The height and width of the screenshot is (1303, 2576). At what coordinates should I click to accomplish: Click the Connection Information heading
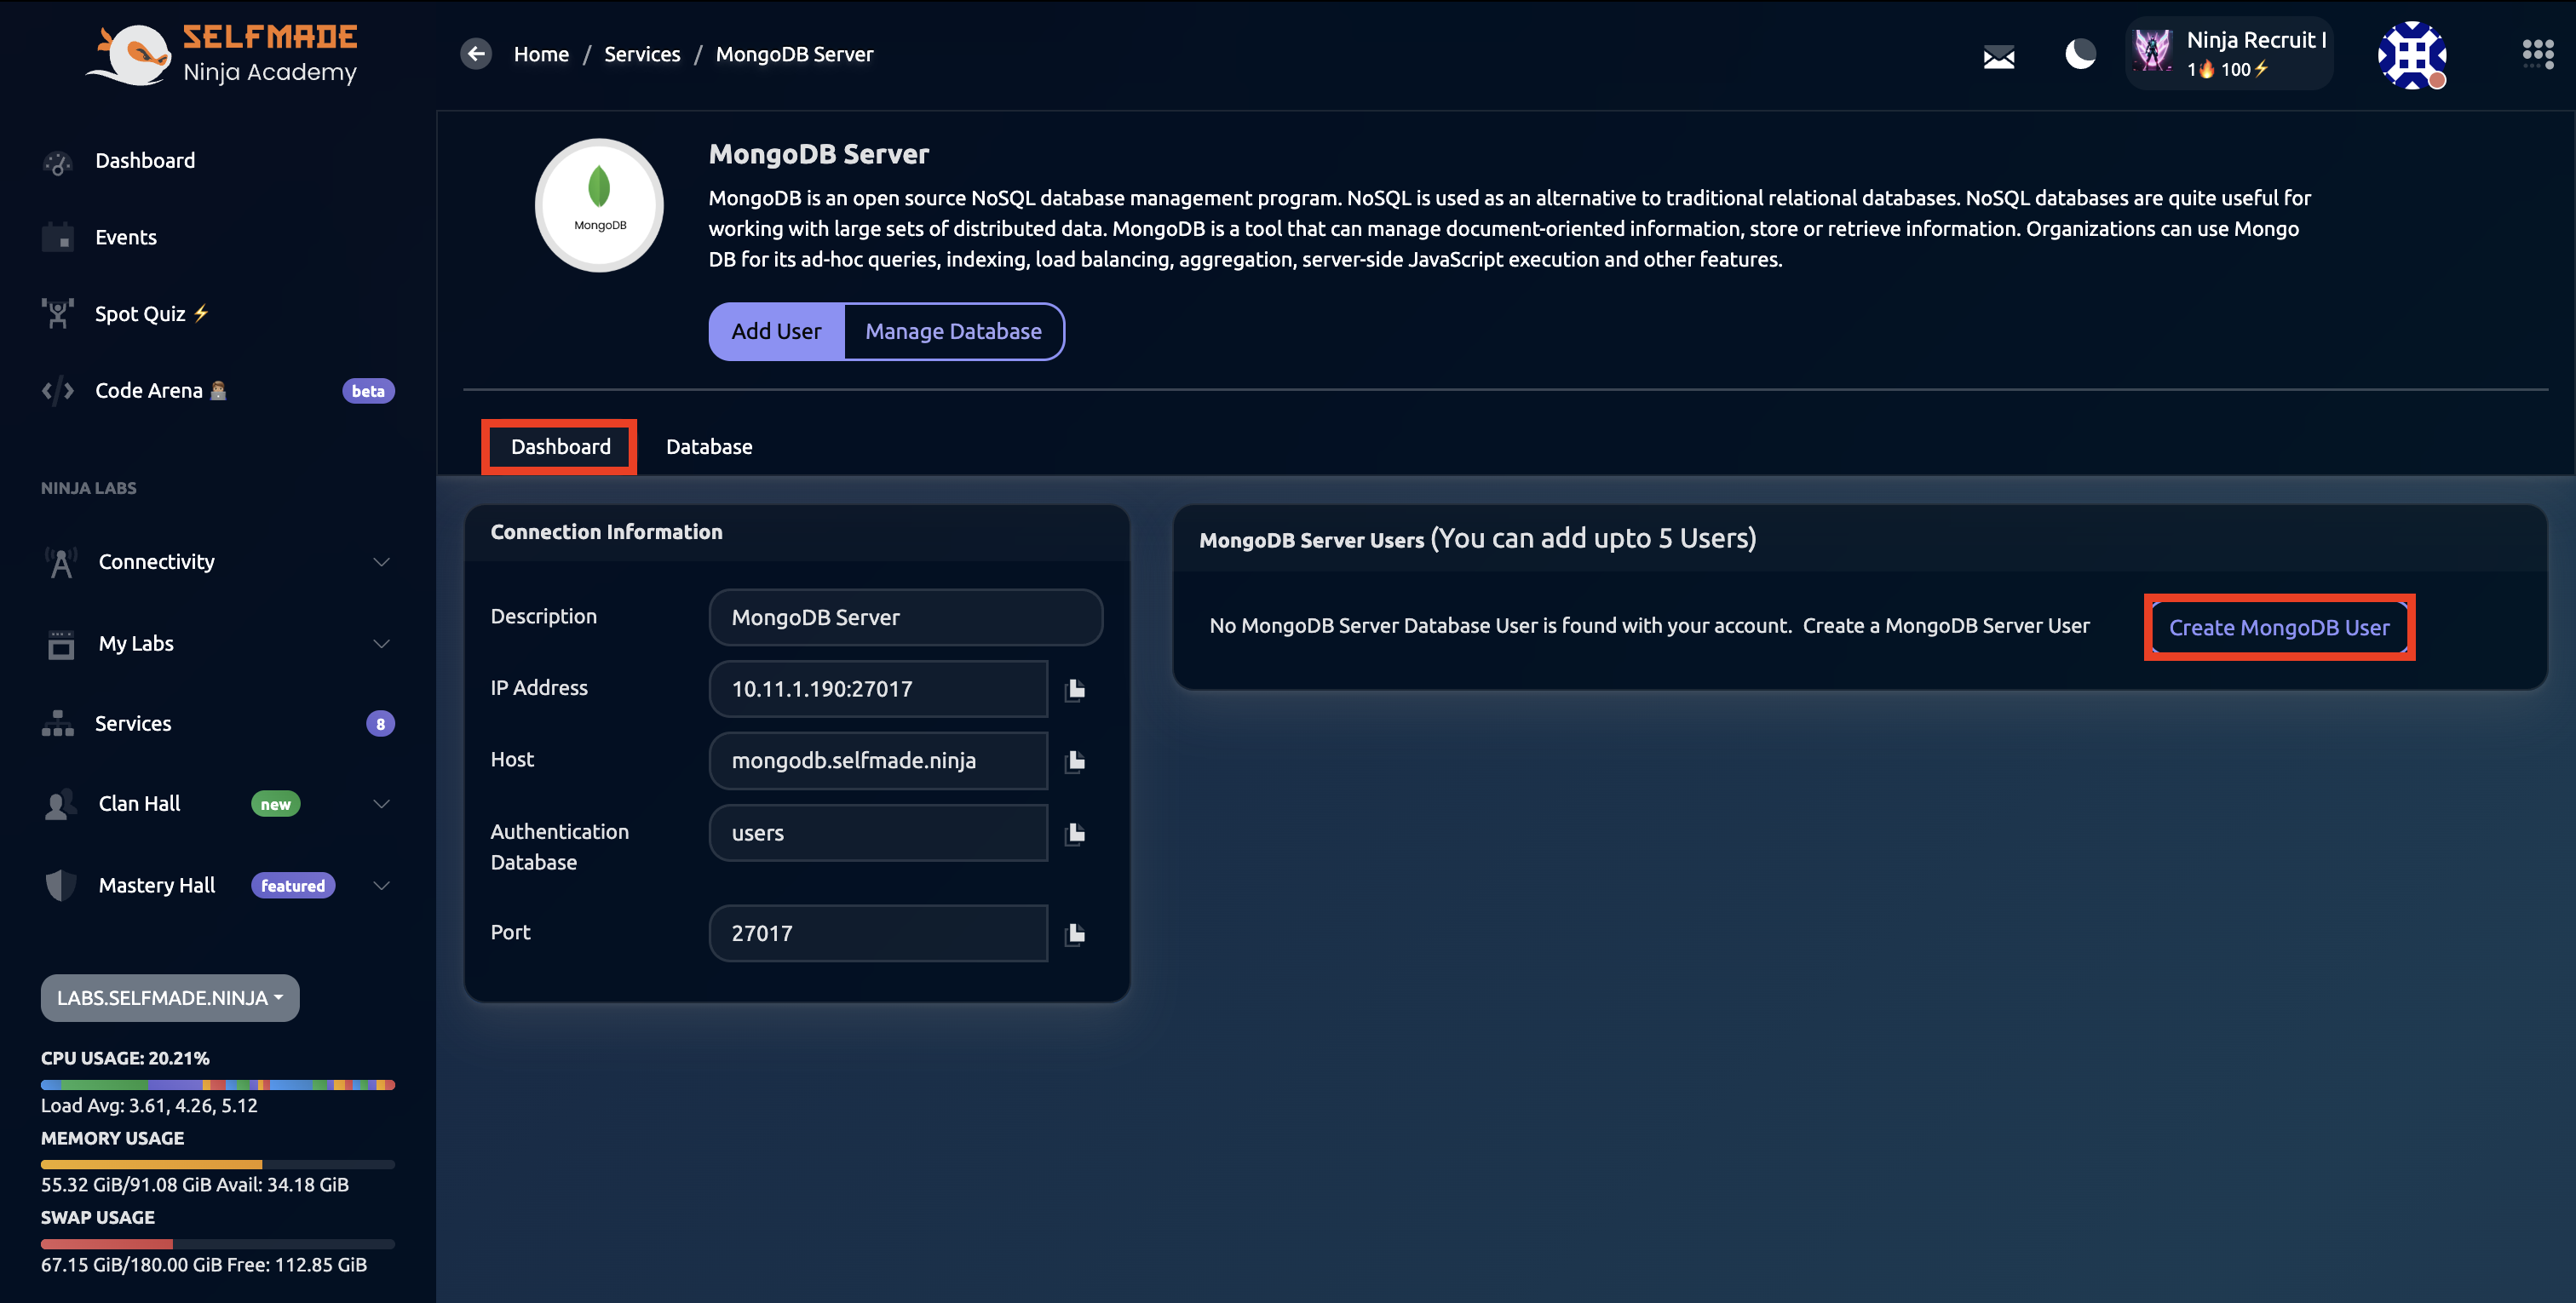(606, 533)
